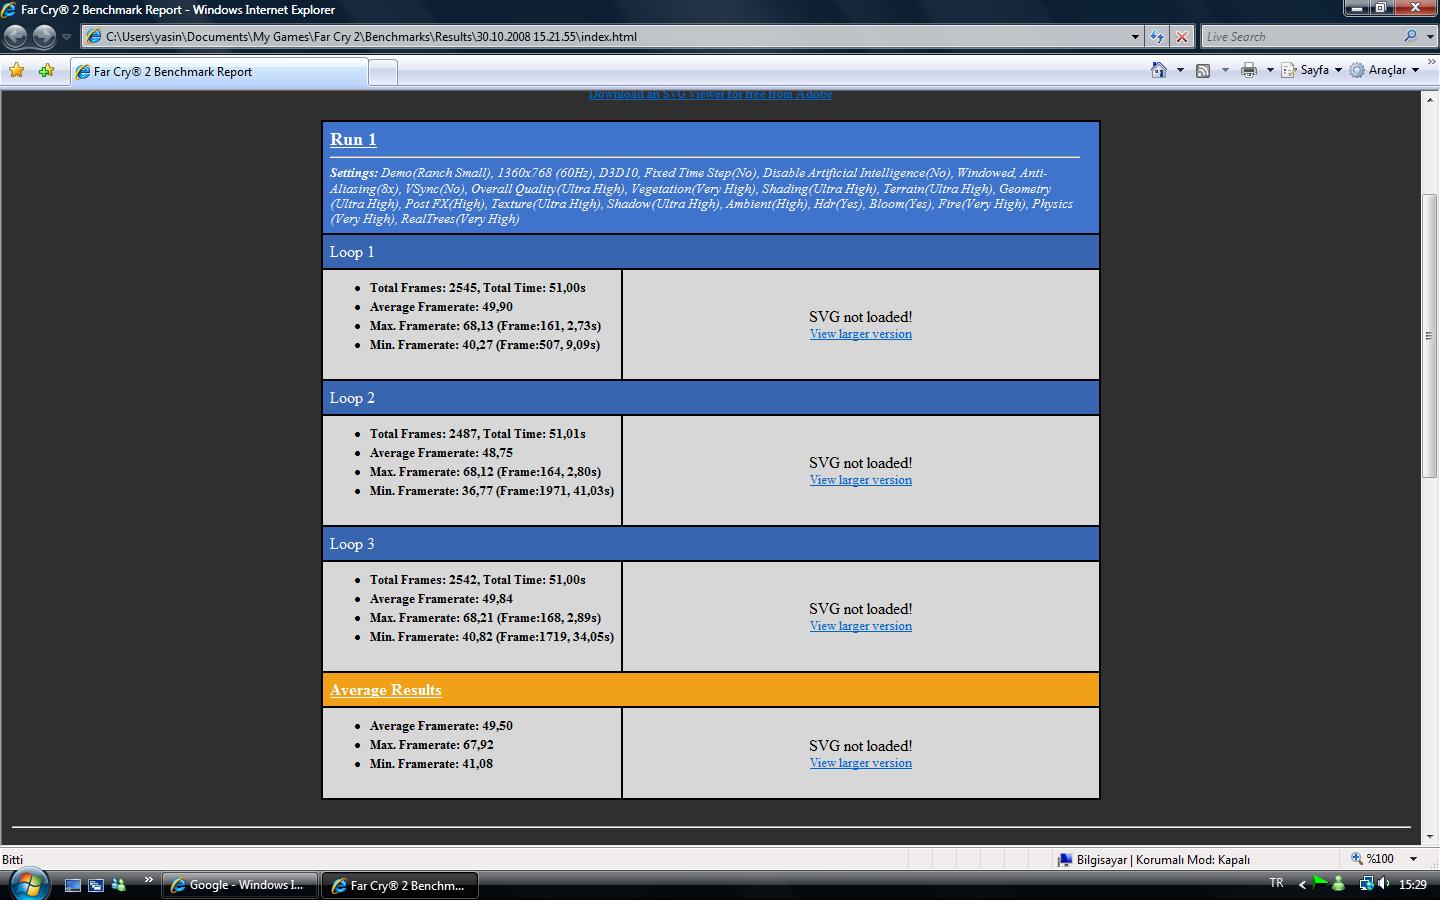This screenshot has height=900, width=1440.
Task: Select the Far Cry 2 Benchmark Report tab
Action: pos(219,72)
